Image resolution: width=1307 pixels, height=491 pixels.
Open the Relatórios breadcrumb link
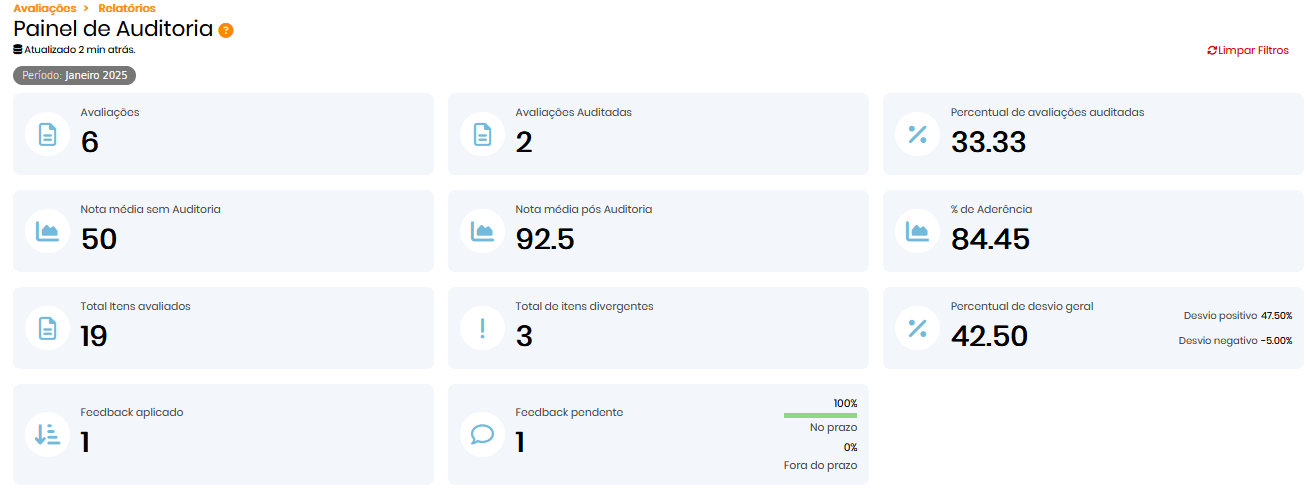point(127,8)
